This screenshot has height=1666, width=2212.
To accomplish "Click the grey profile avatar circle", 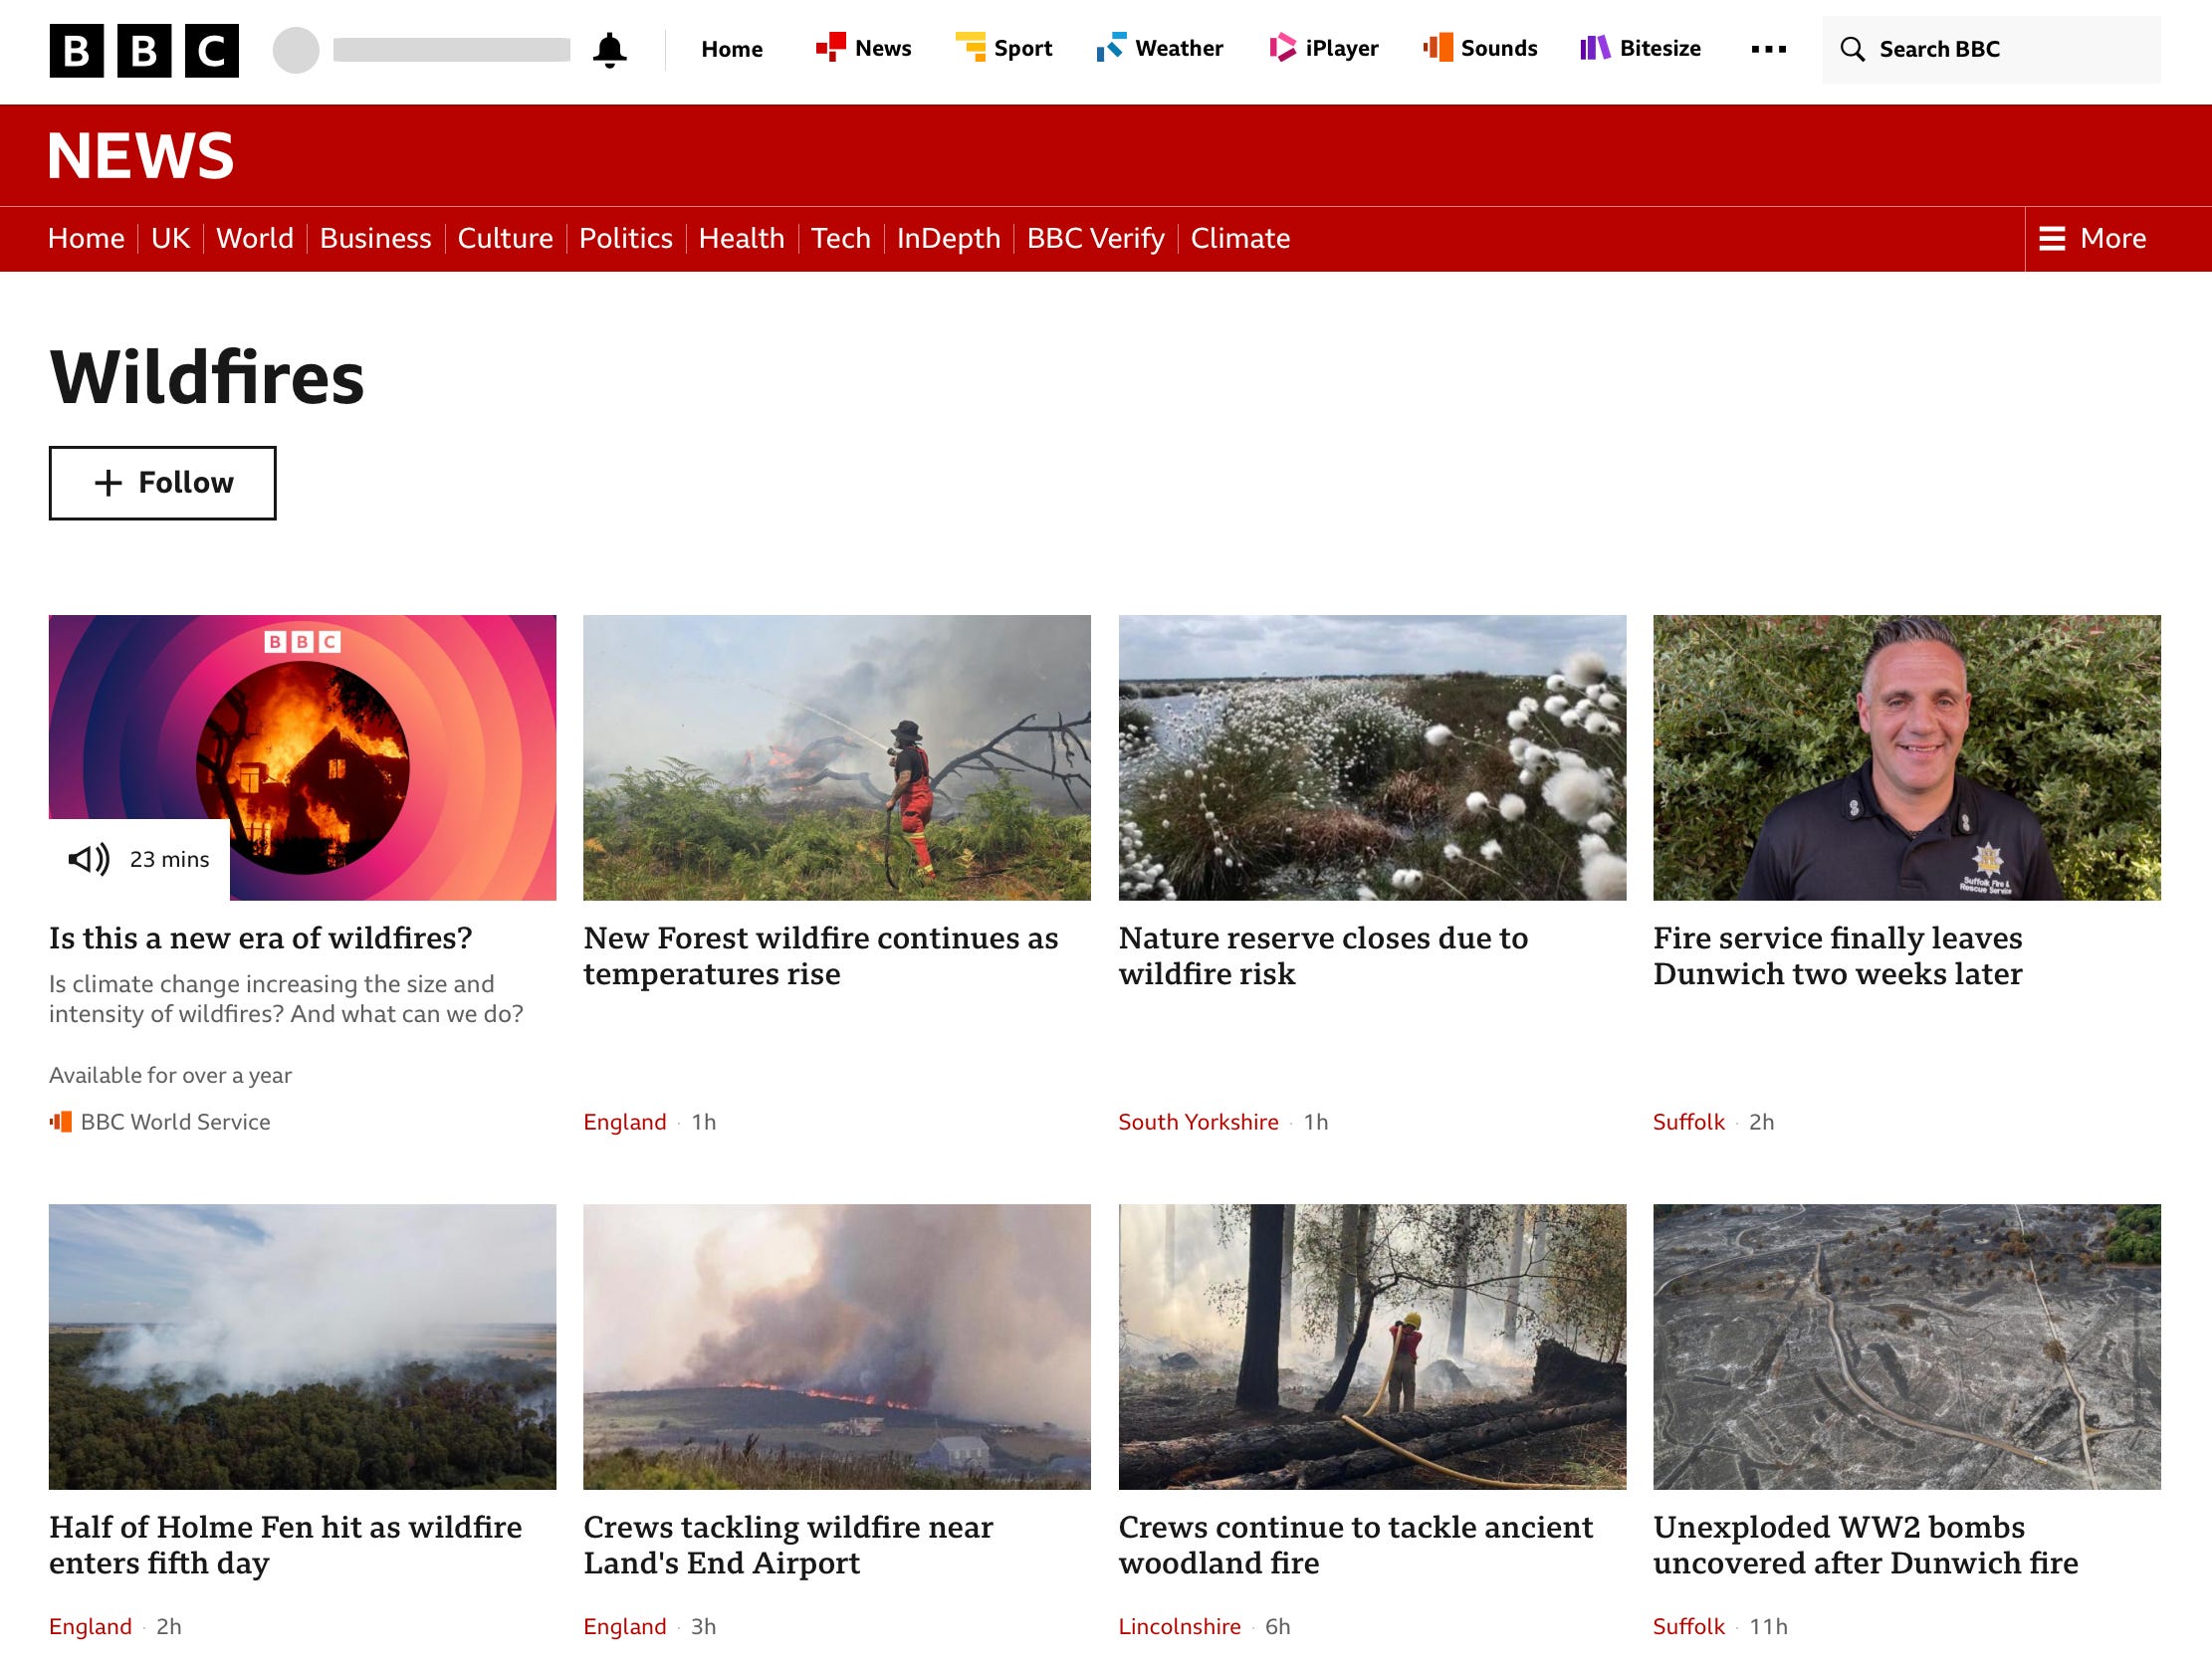I will click(296, 50).
